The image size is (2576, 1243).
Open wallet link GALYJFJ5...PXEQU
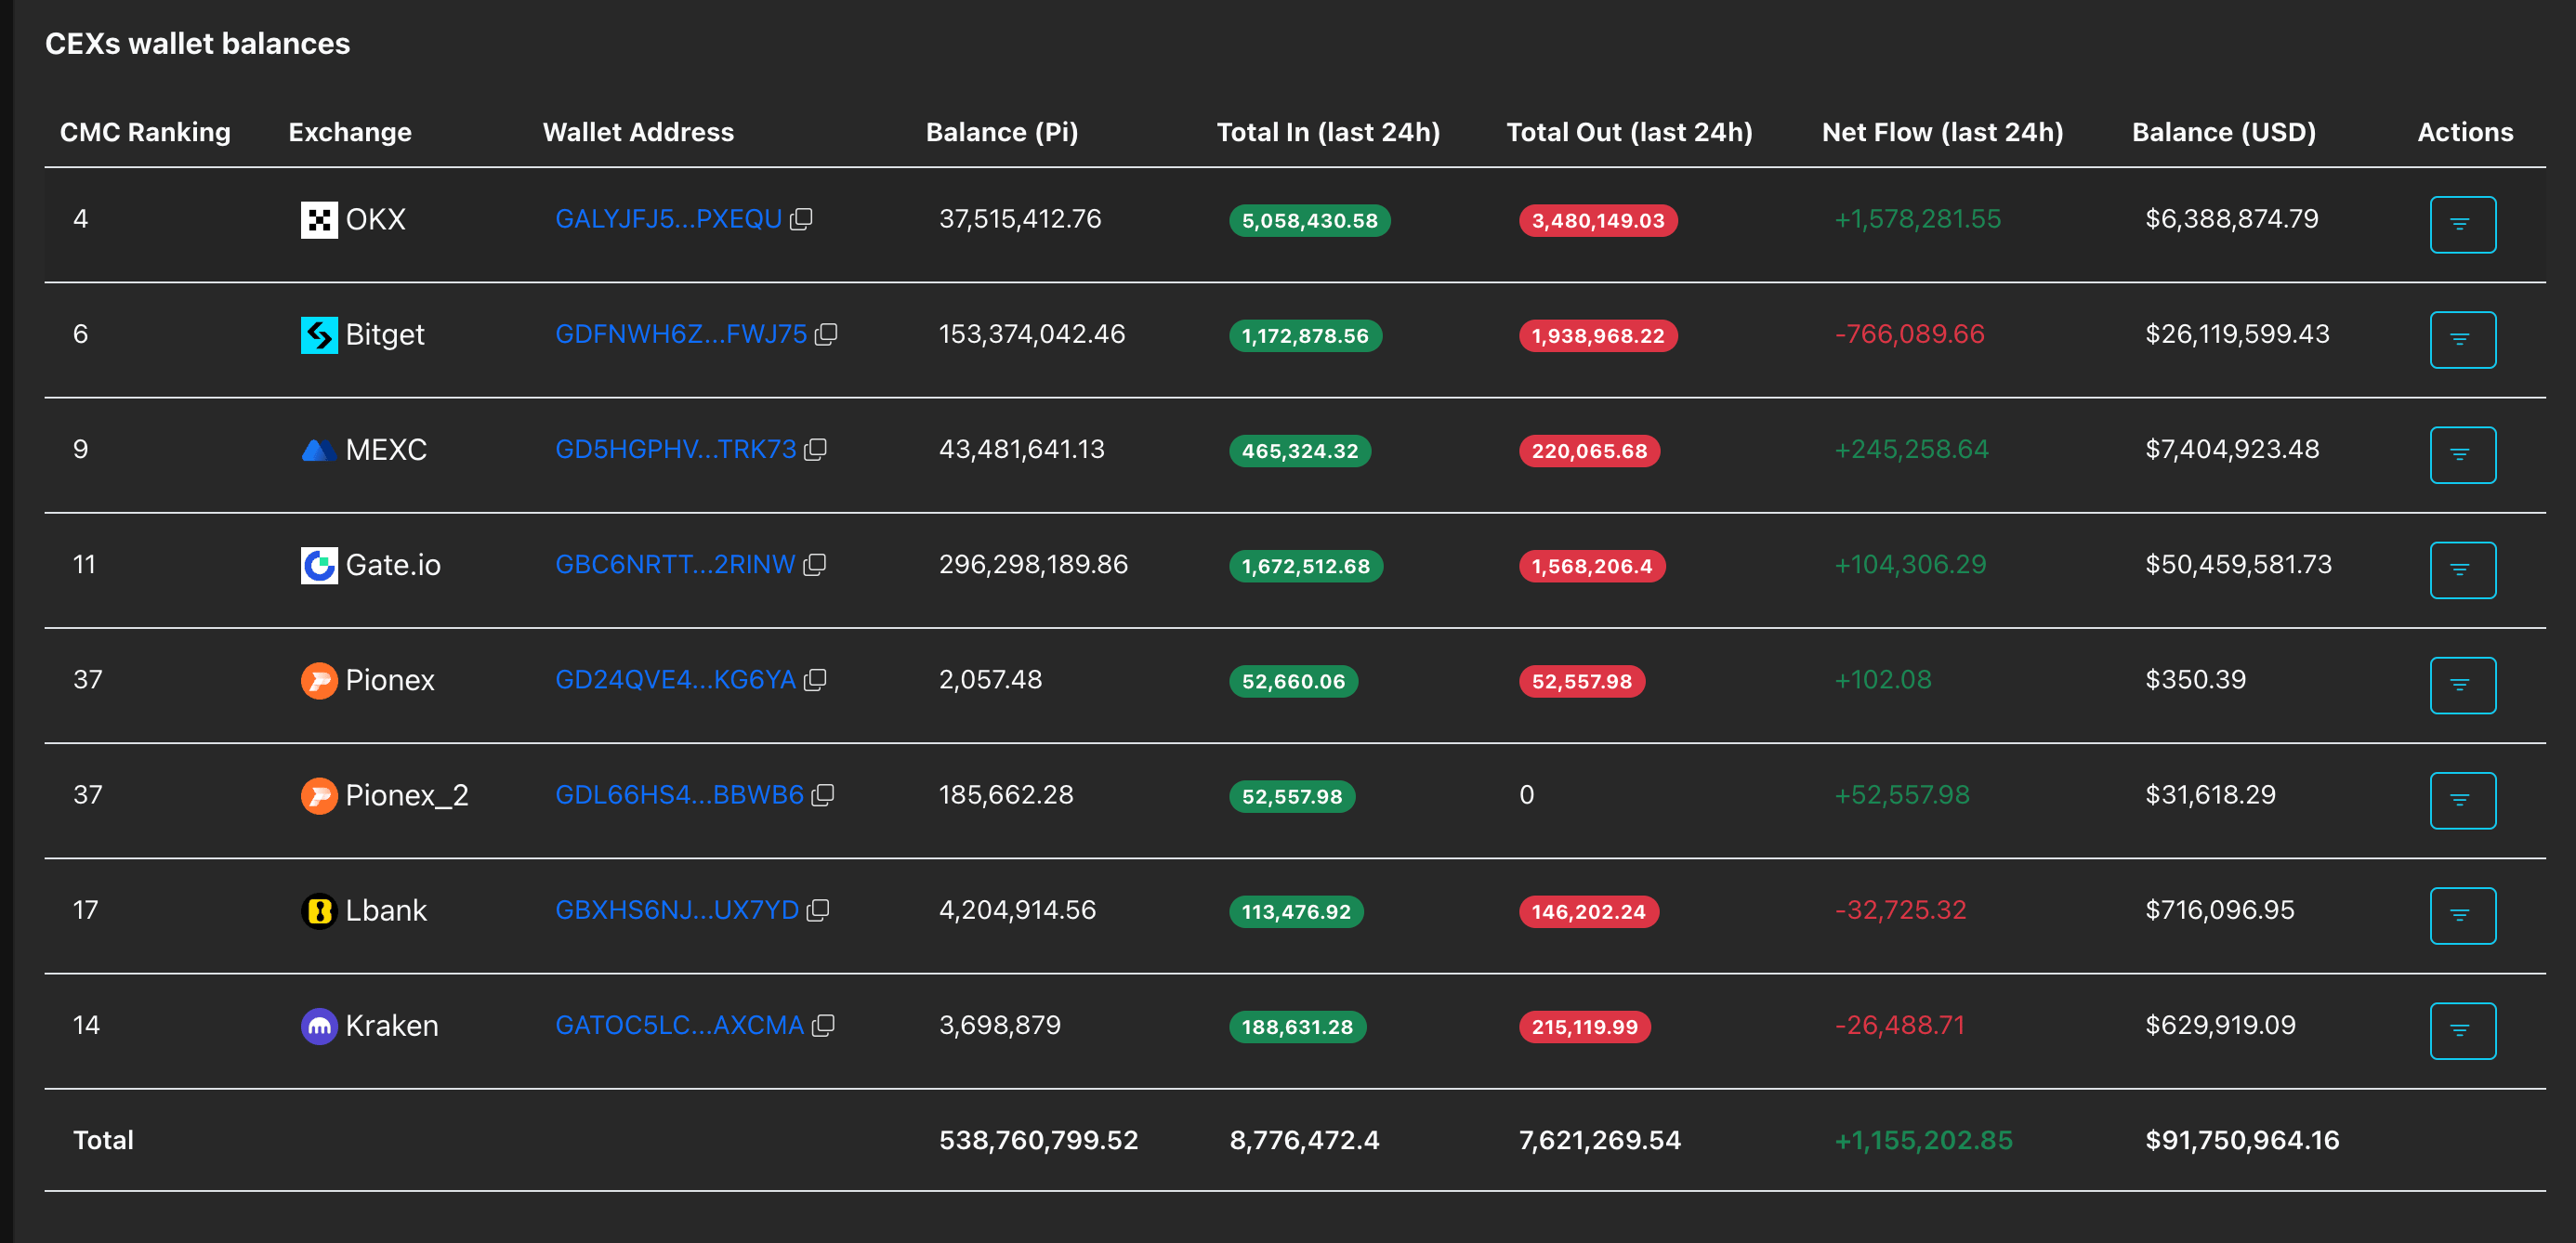[x=668, y=219]
